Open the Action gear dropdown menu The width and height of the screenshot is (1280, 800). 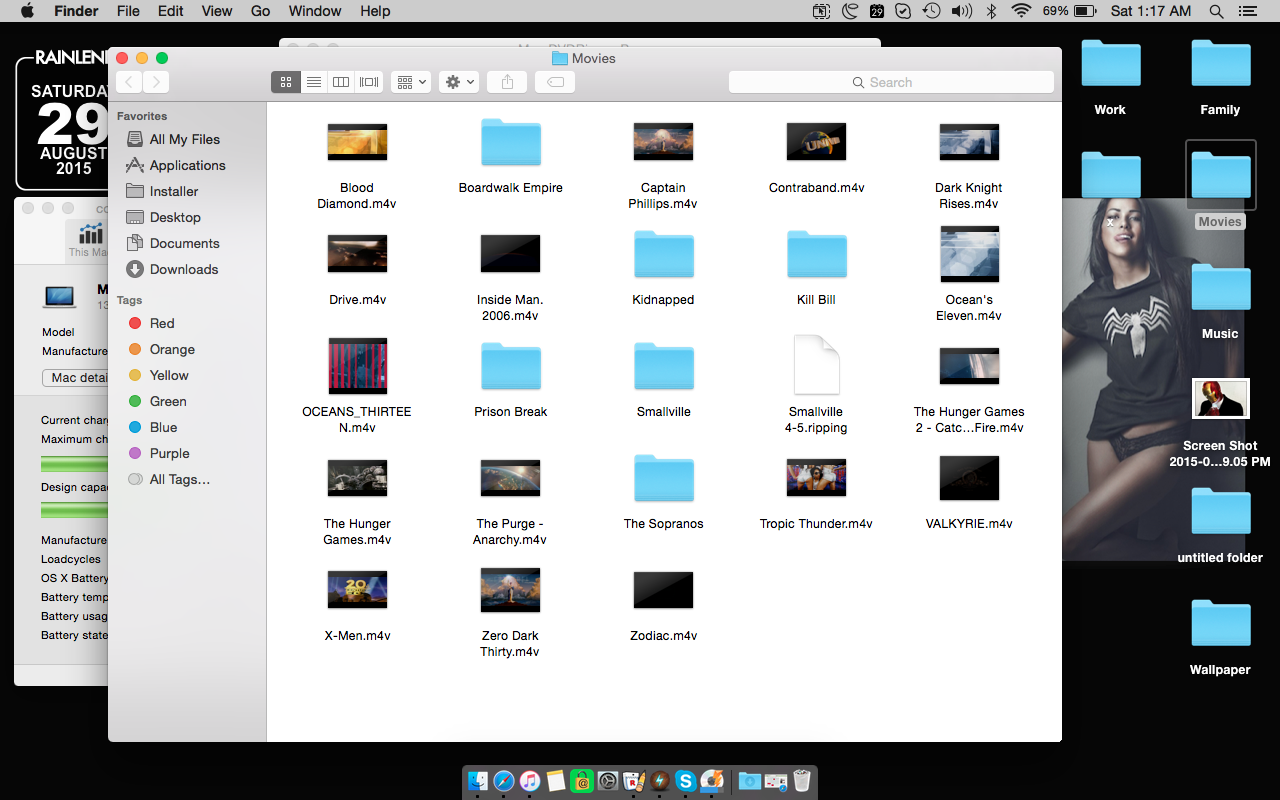(459, 82)
